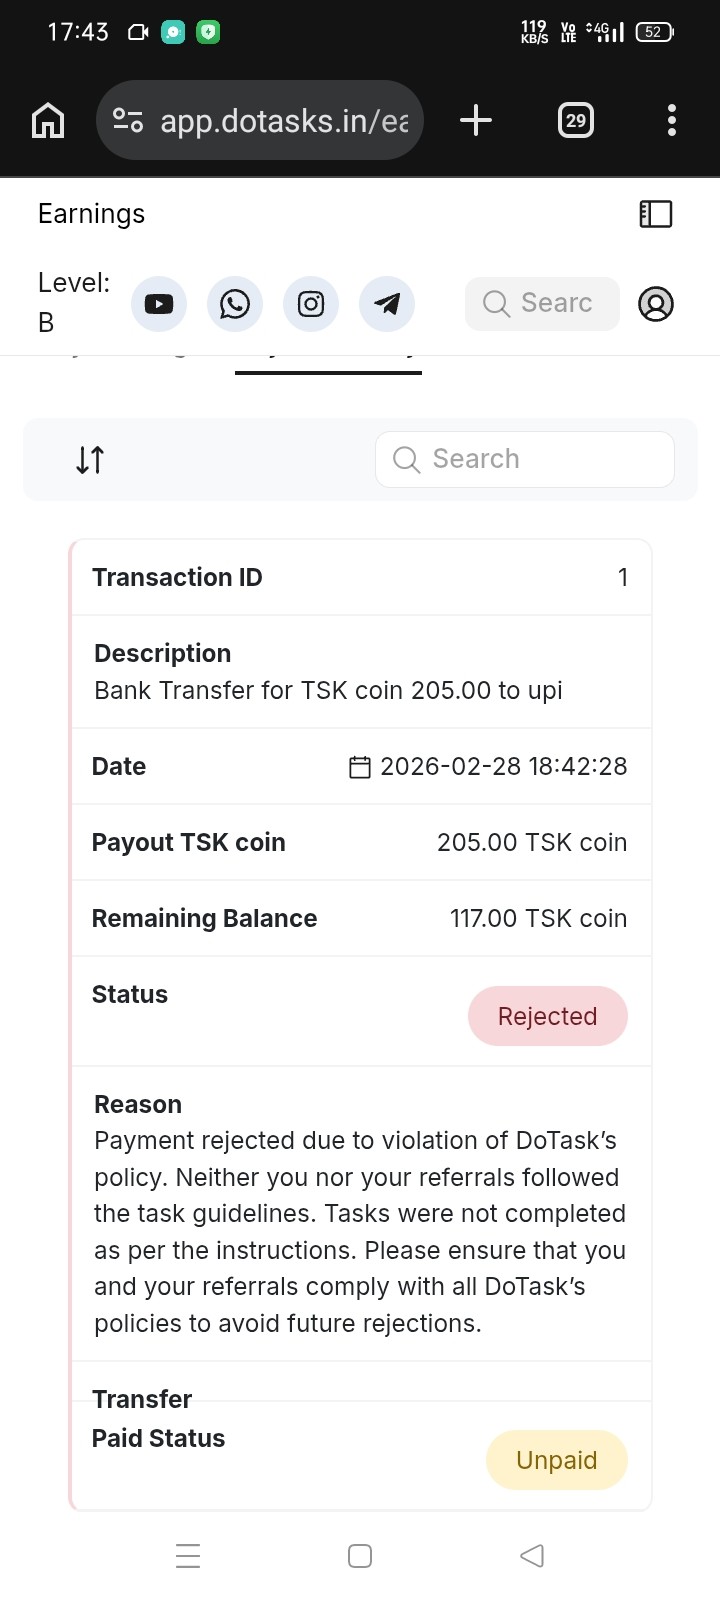Open the user profile icon
The width and height of the screenshot is (720, 1600).
pyautogui.click(x=656, y=304)
